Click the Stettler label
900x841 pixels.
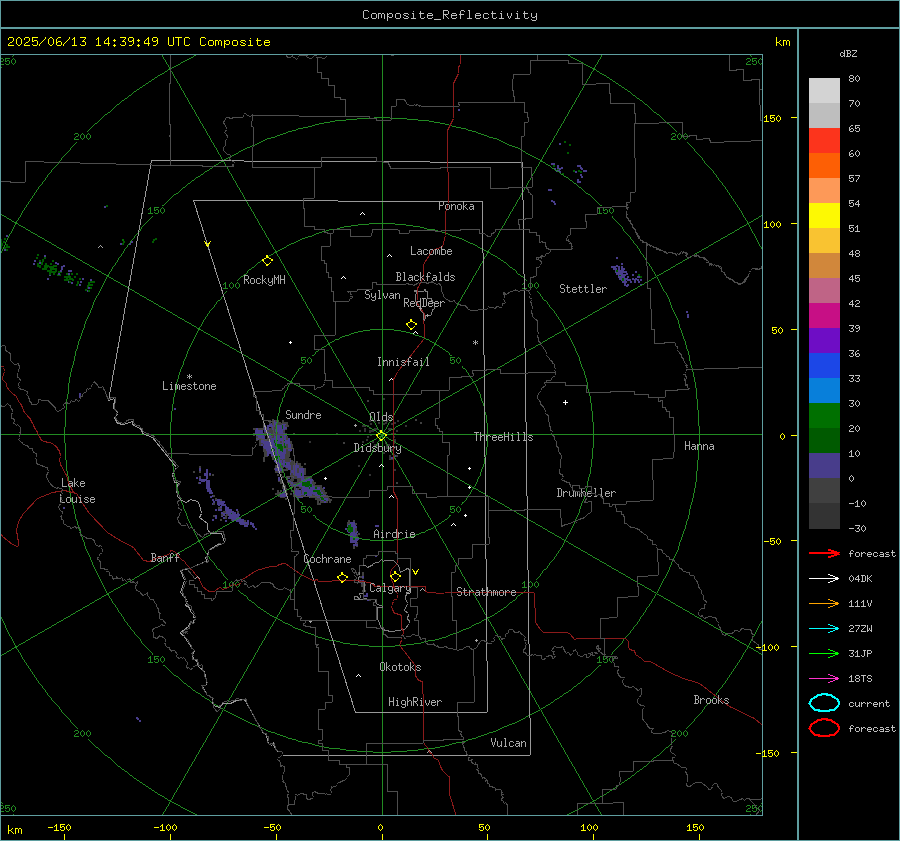point(583,289)
